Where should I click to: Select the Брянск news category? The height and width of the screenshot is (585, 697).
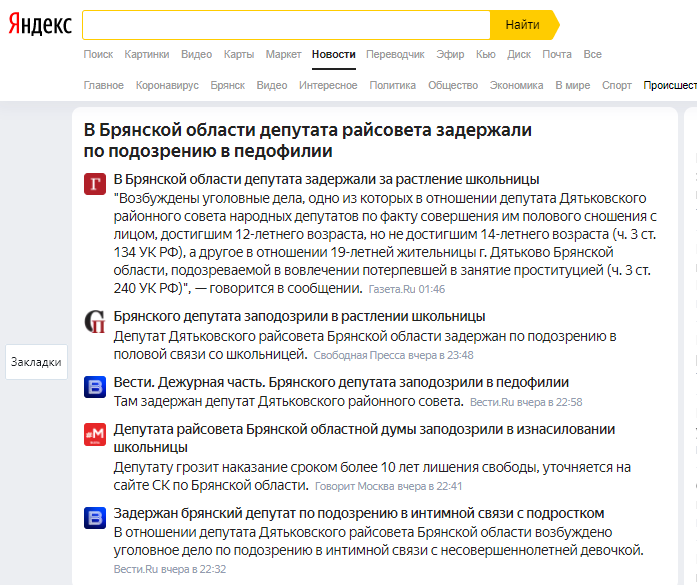coord(228,85)
